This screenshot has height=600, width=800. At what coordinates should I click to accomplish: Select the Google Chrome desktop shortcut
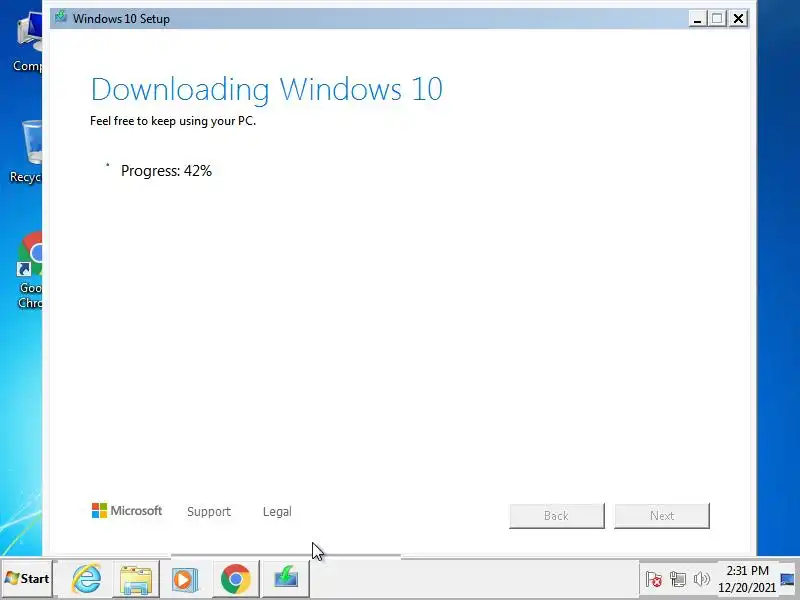[28, 270]
